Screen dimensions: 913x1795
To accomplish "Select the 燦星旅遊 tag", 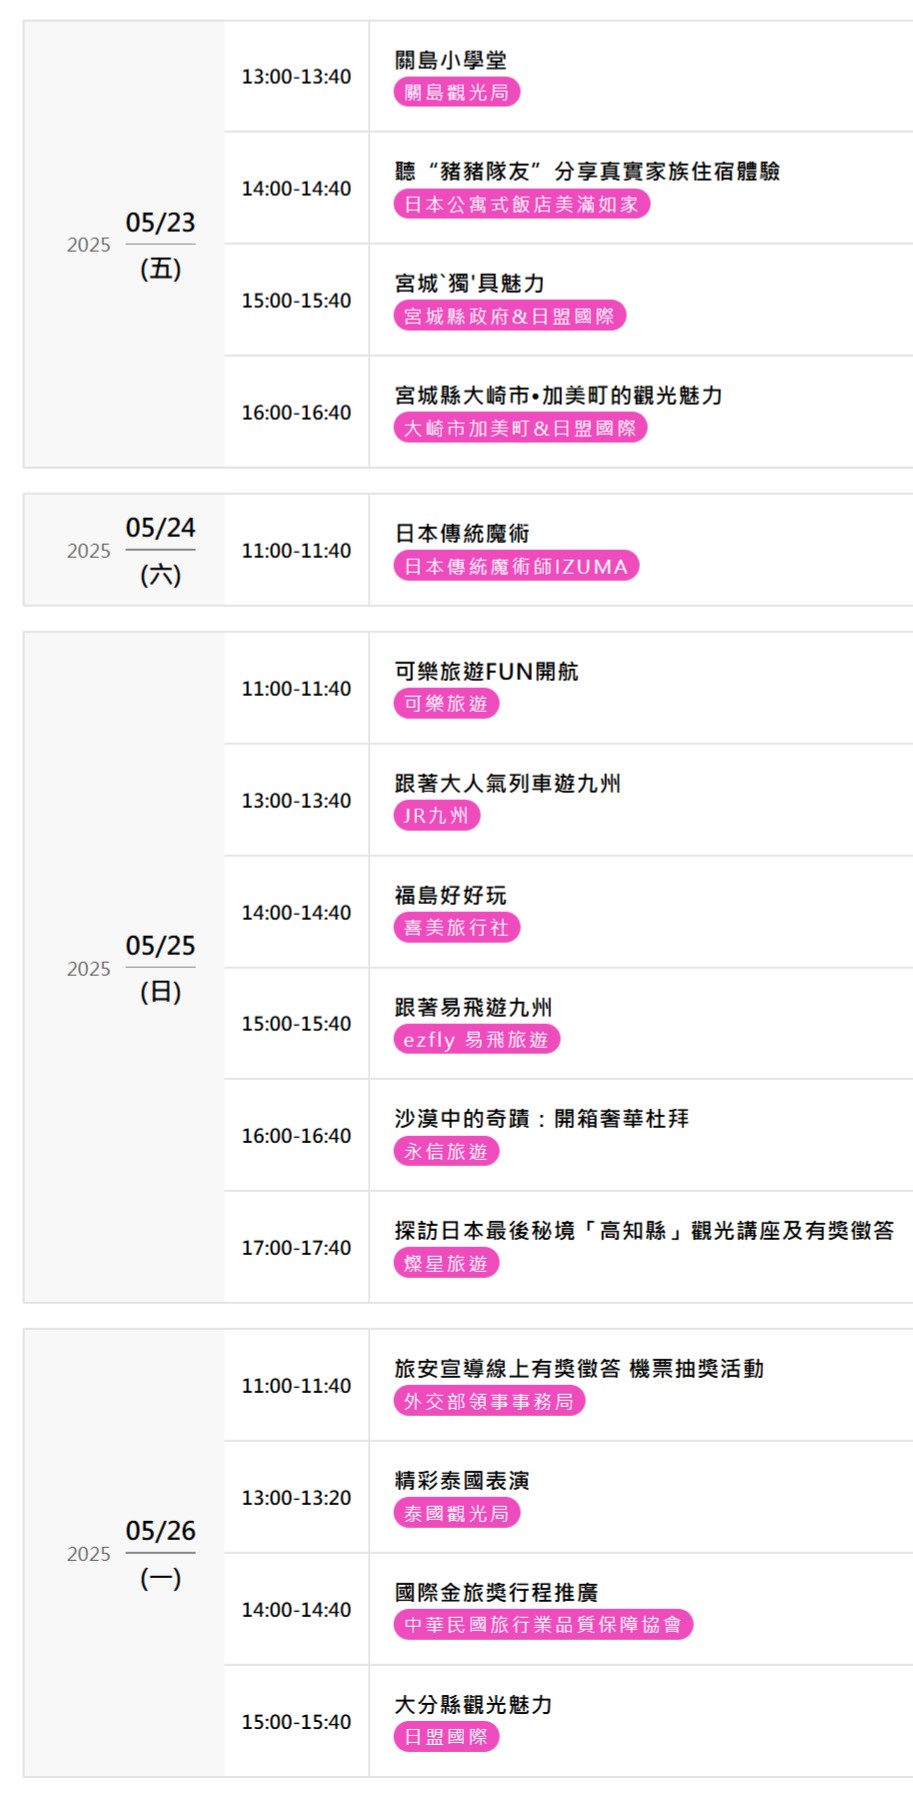I will pyautogui.click(x=446, y=1264).
